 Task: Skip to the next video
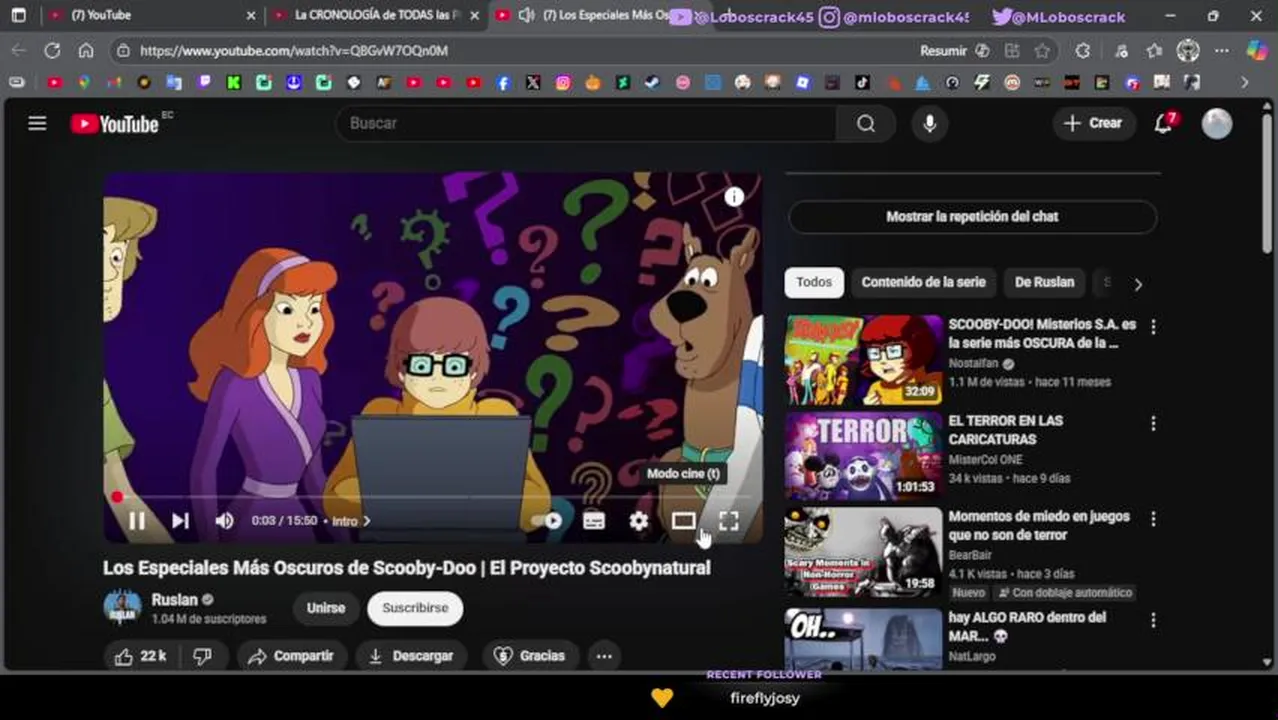[180, 520]
